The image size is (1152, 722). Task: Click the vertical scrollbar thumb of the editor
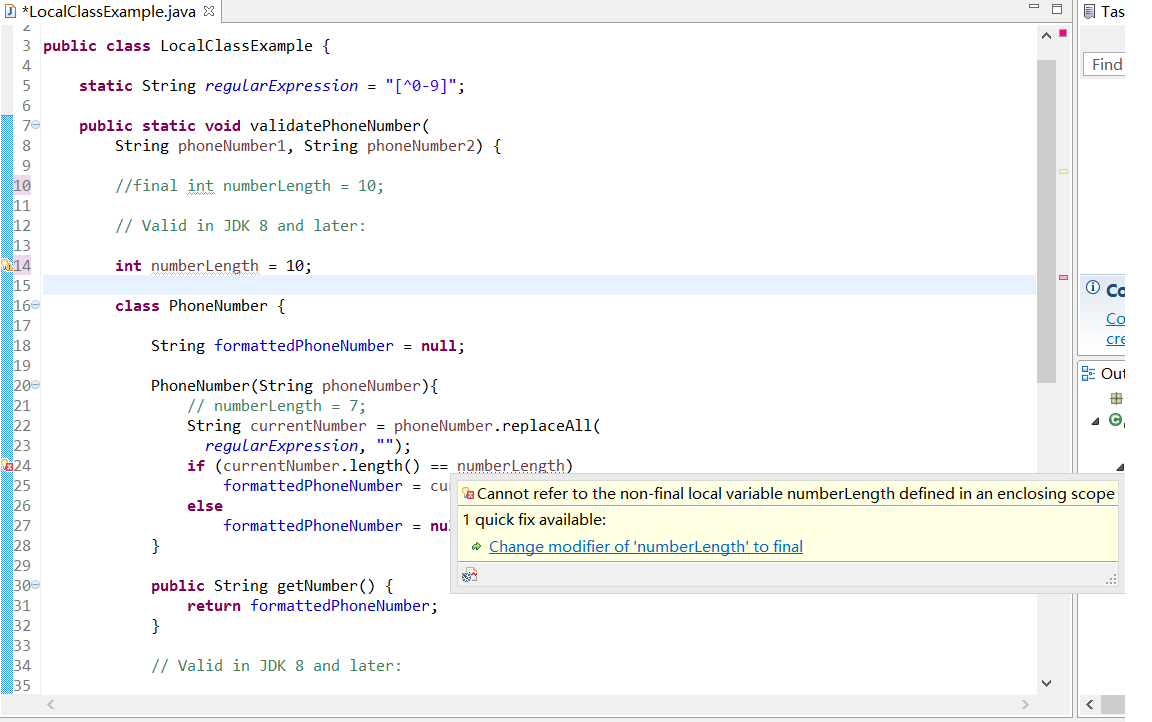[1046, 221]
